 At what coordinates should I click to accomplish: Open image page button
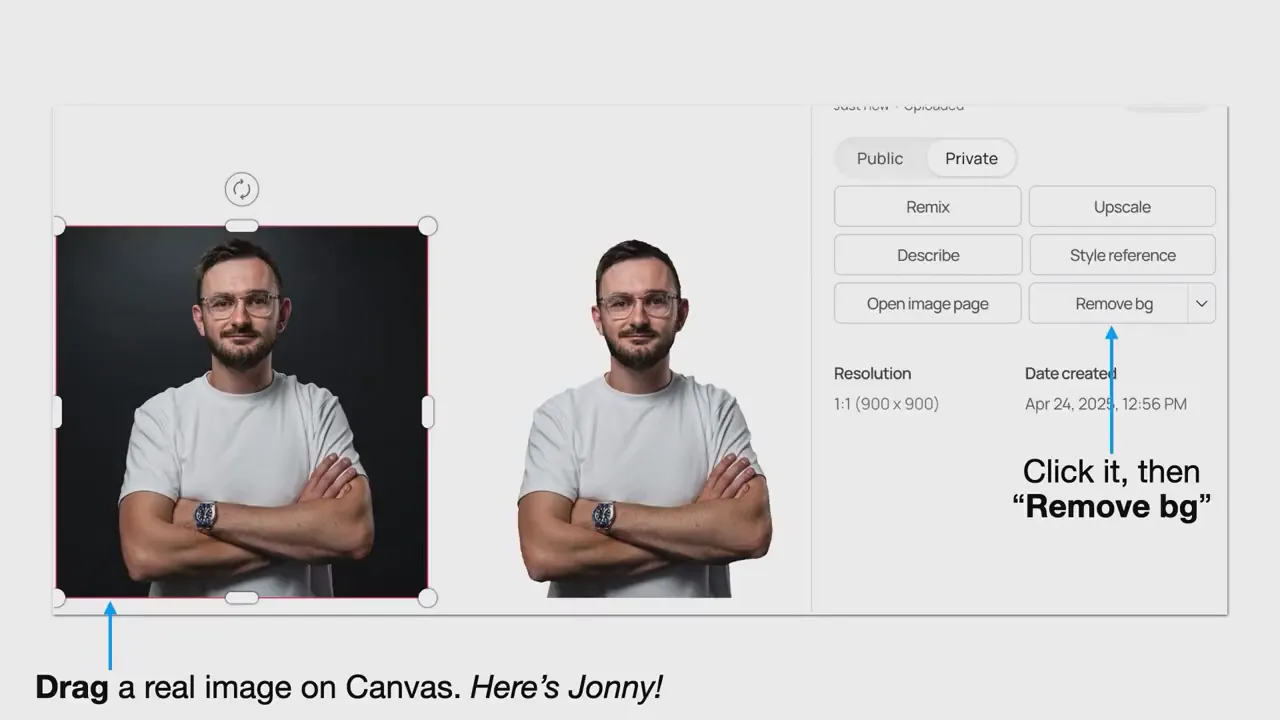(x=928, y=304)
